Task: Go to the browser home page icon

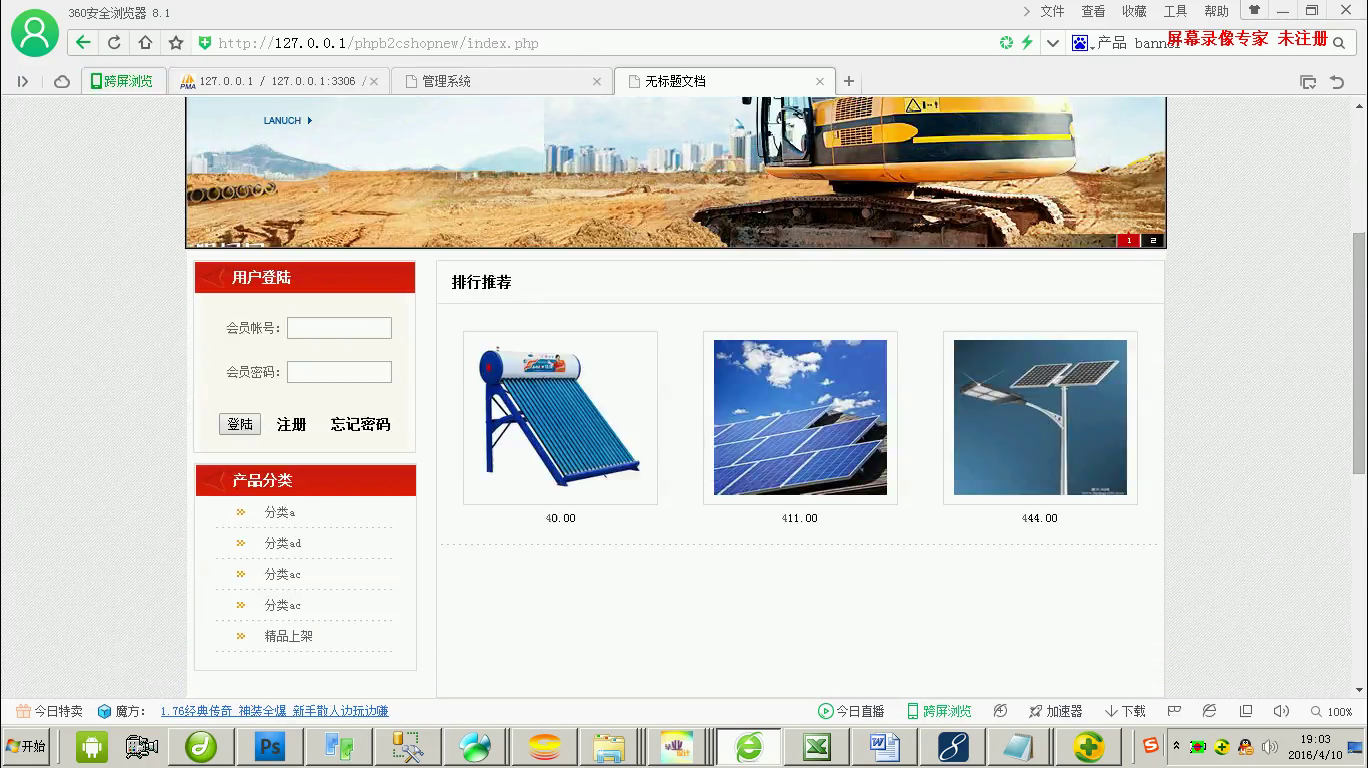Action: point(145,43)
